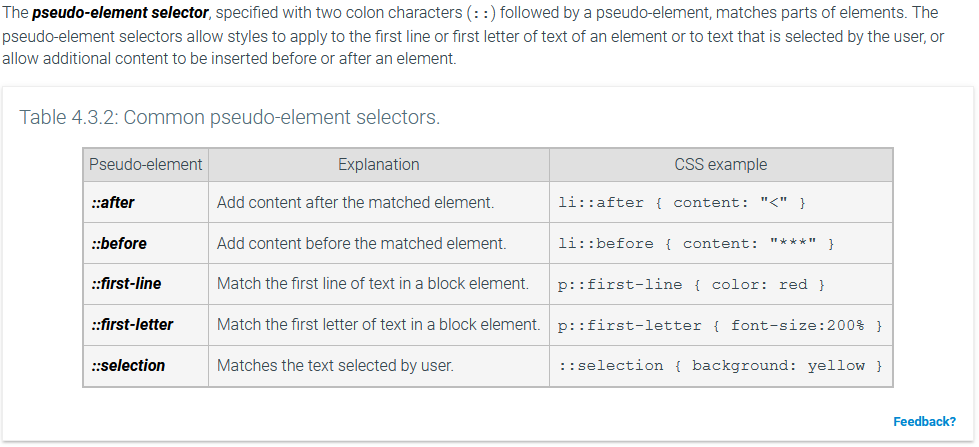Click the p::first-letter font-size code
The height and width of the screenshot is (447, 979).
coord(721,325)
